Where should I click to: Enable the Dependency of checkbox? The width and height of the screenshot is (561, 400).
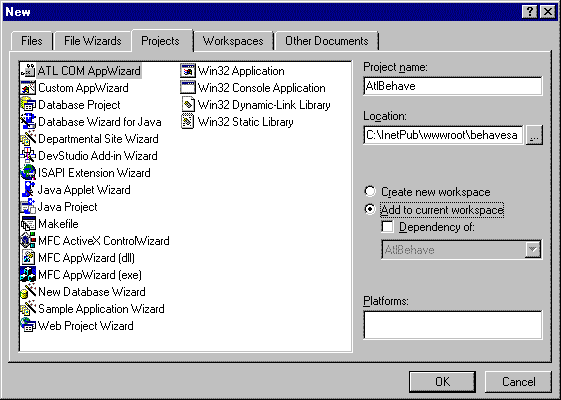(387, 226)
